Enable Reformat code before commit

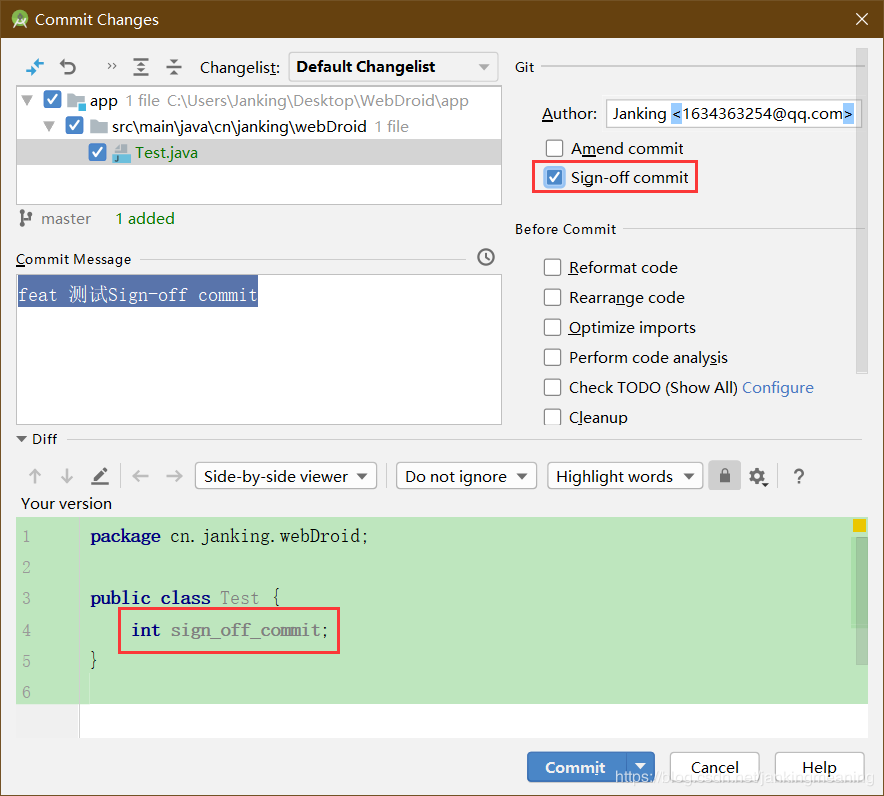click(x=552, y=268)
